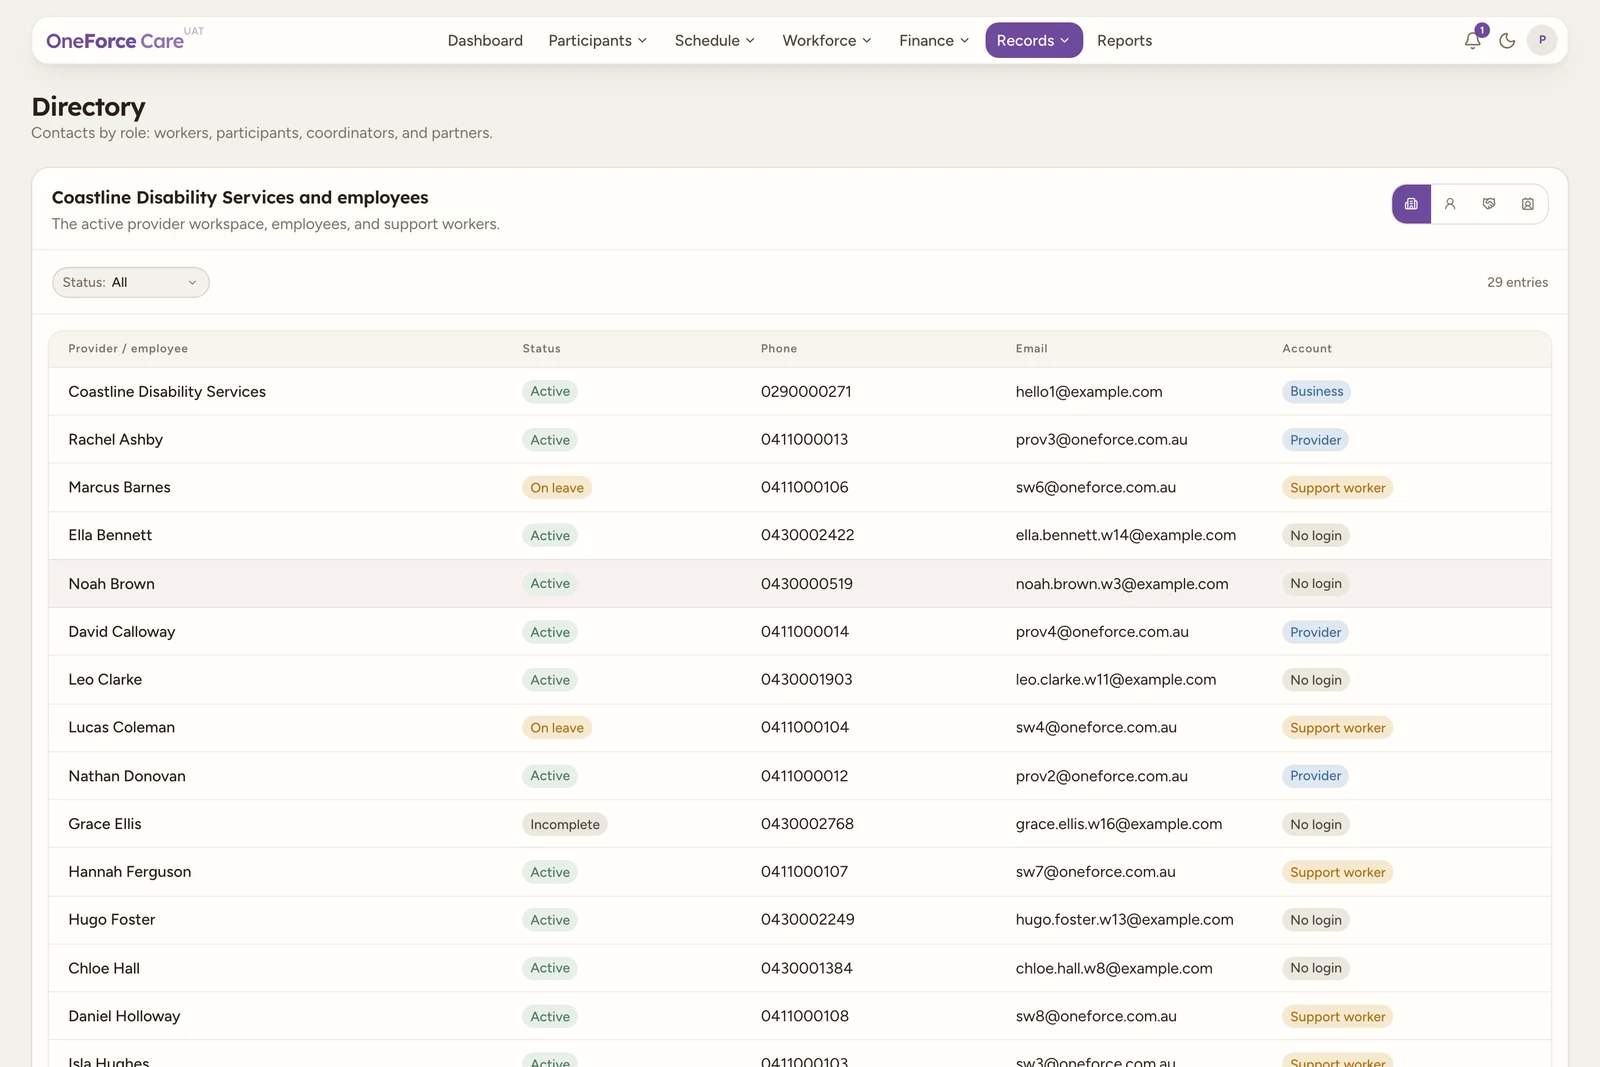
Task: Click phone number 0411000104
Action: tap(804, 728)
